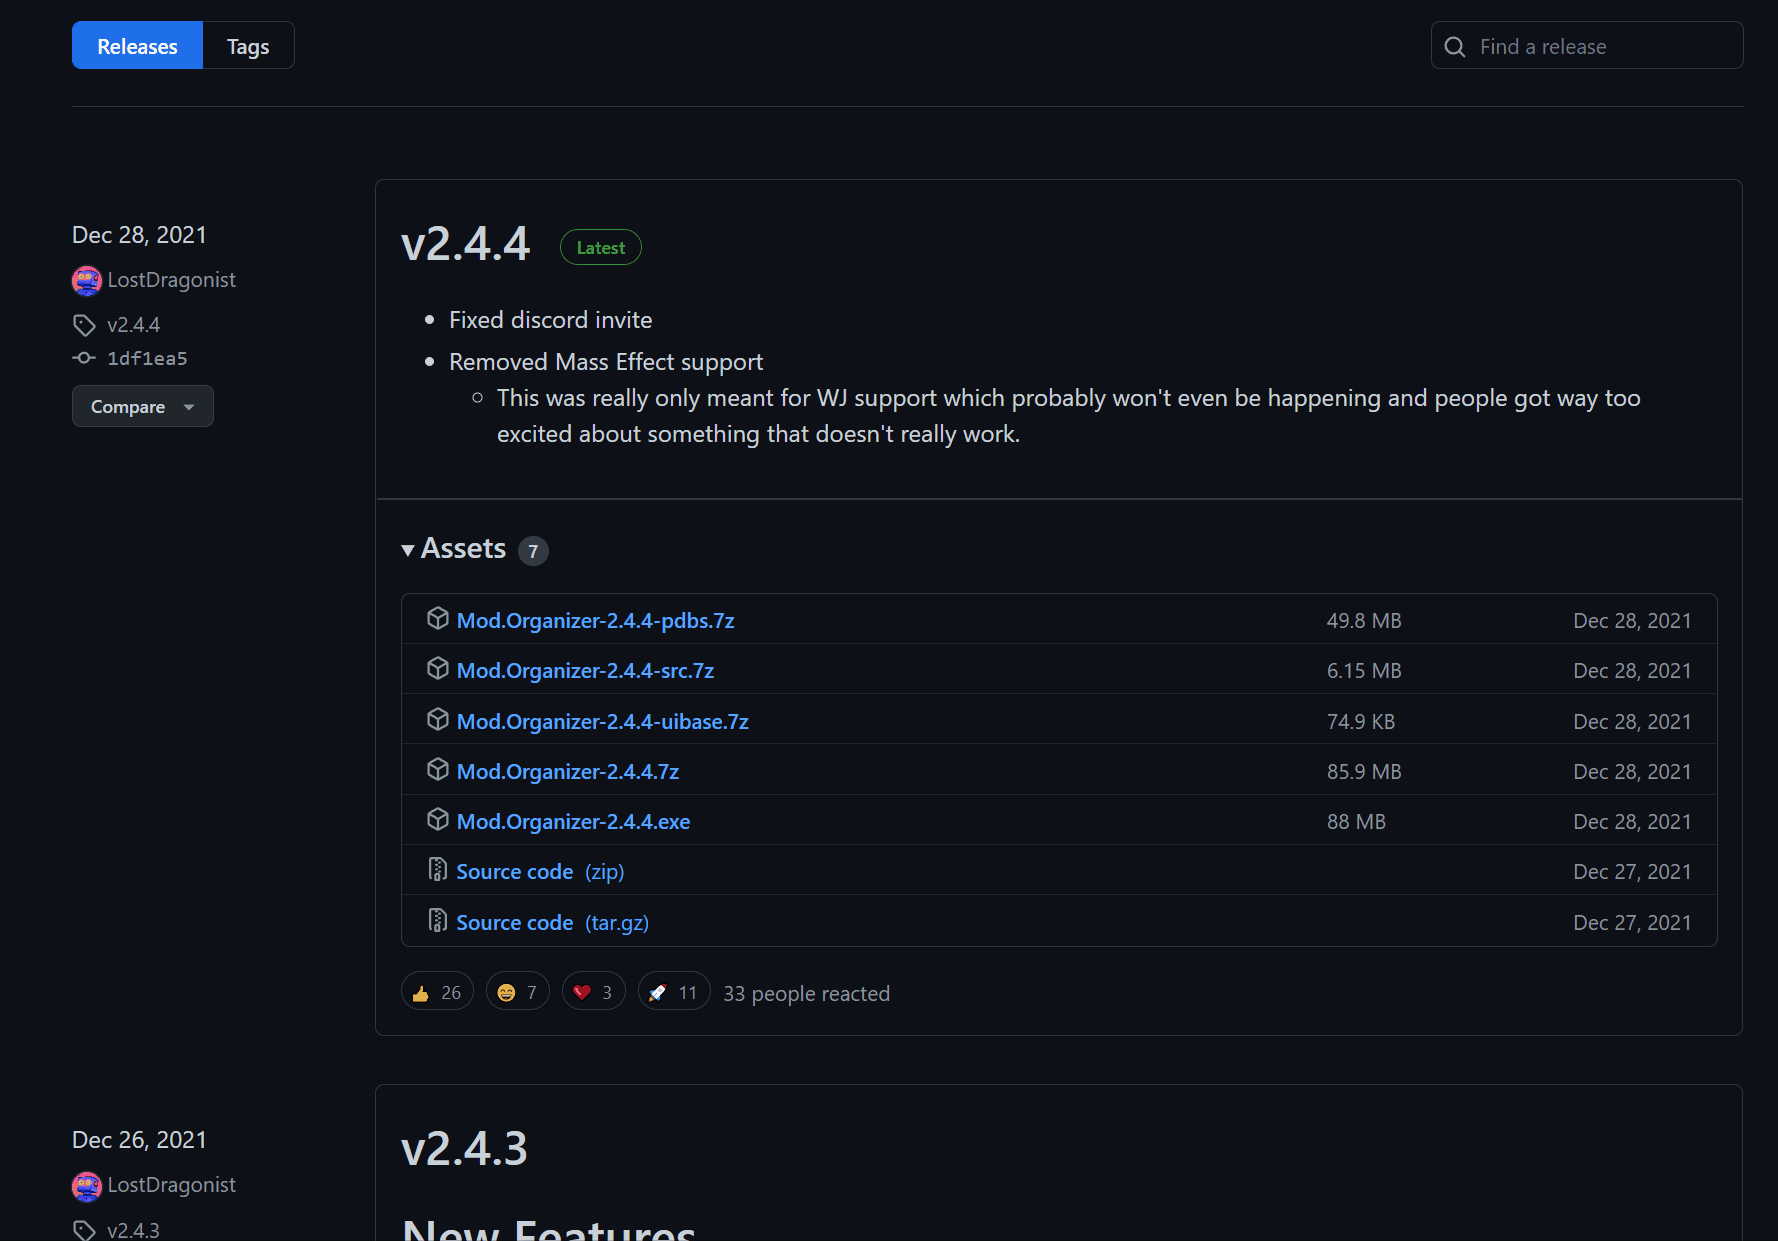Screen dimensions: 1778x1241
Task: Open the Compare dropdown
Action: point(143,406)
